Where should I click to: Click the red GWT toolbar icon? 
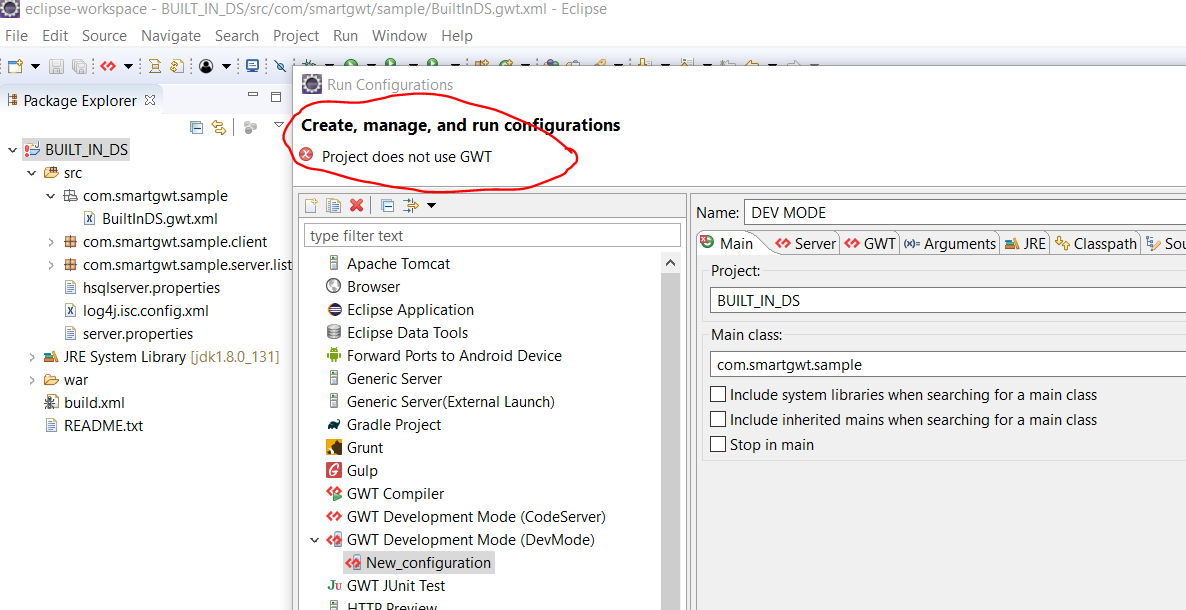[x=108, y=67]
